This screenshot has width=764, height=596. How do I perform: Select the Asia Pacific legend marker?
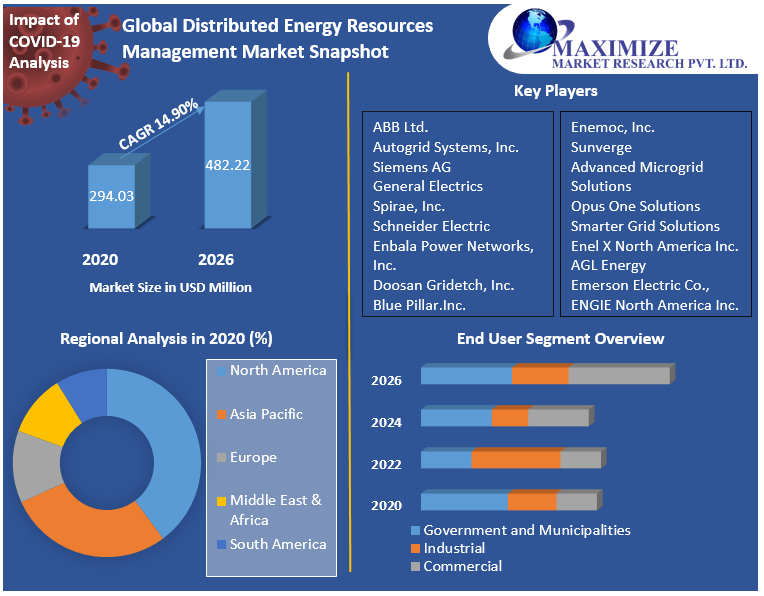[x=221, y=415]
